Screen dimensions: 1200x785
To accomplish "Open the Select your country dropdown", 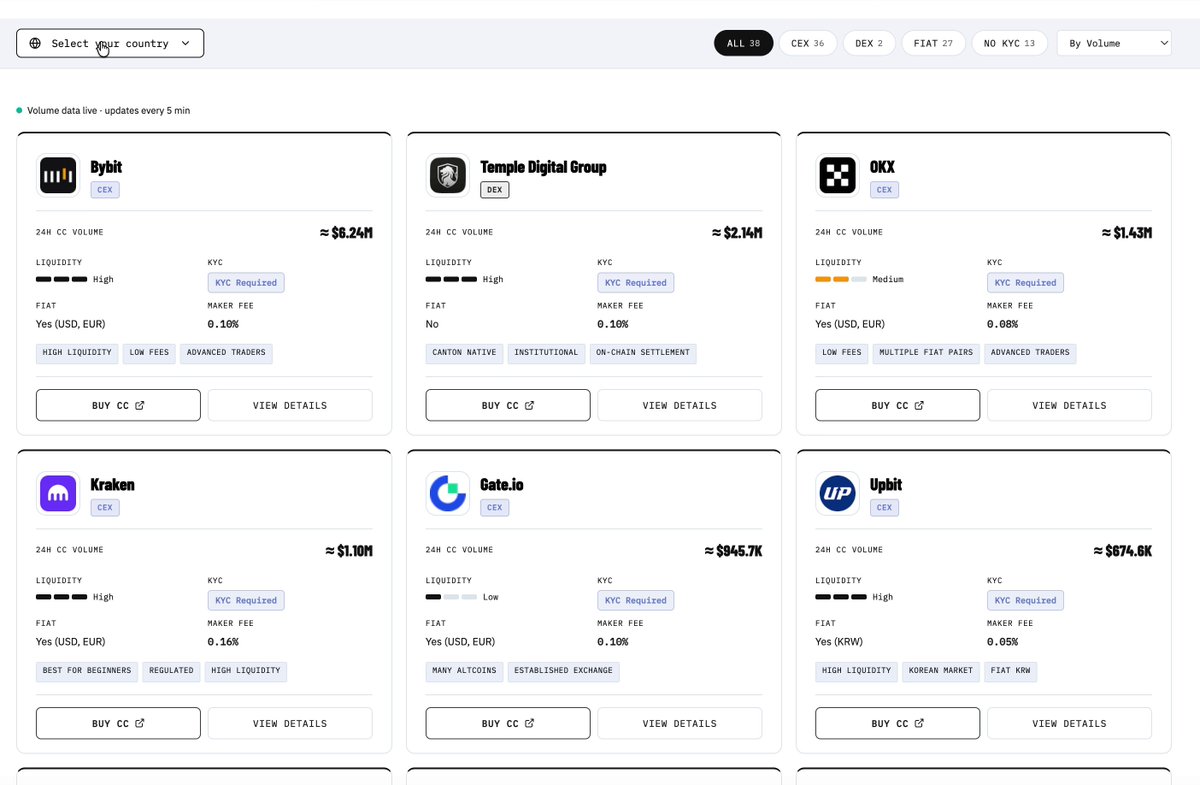I will tap(110, 43).
